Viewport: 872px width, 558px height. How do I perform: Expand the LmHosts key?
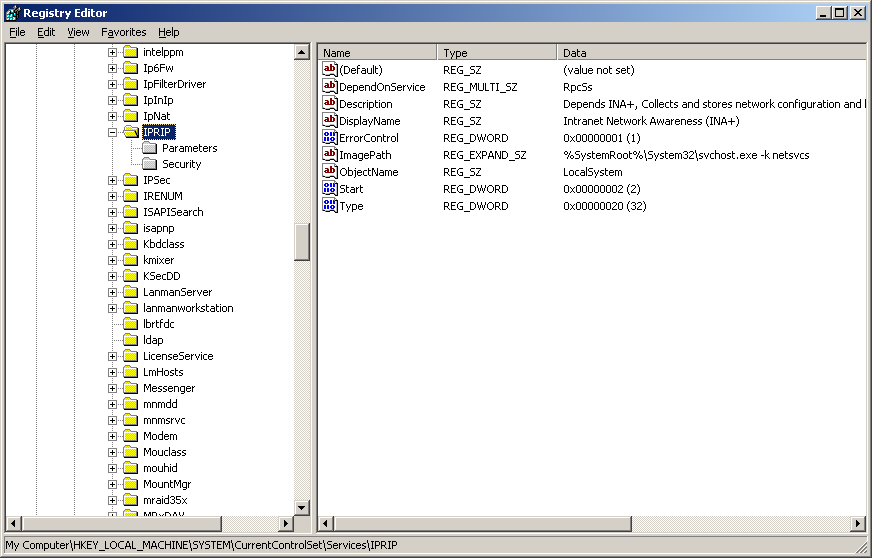(112, 372)
